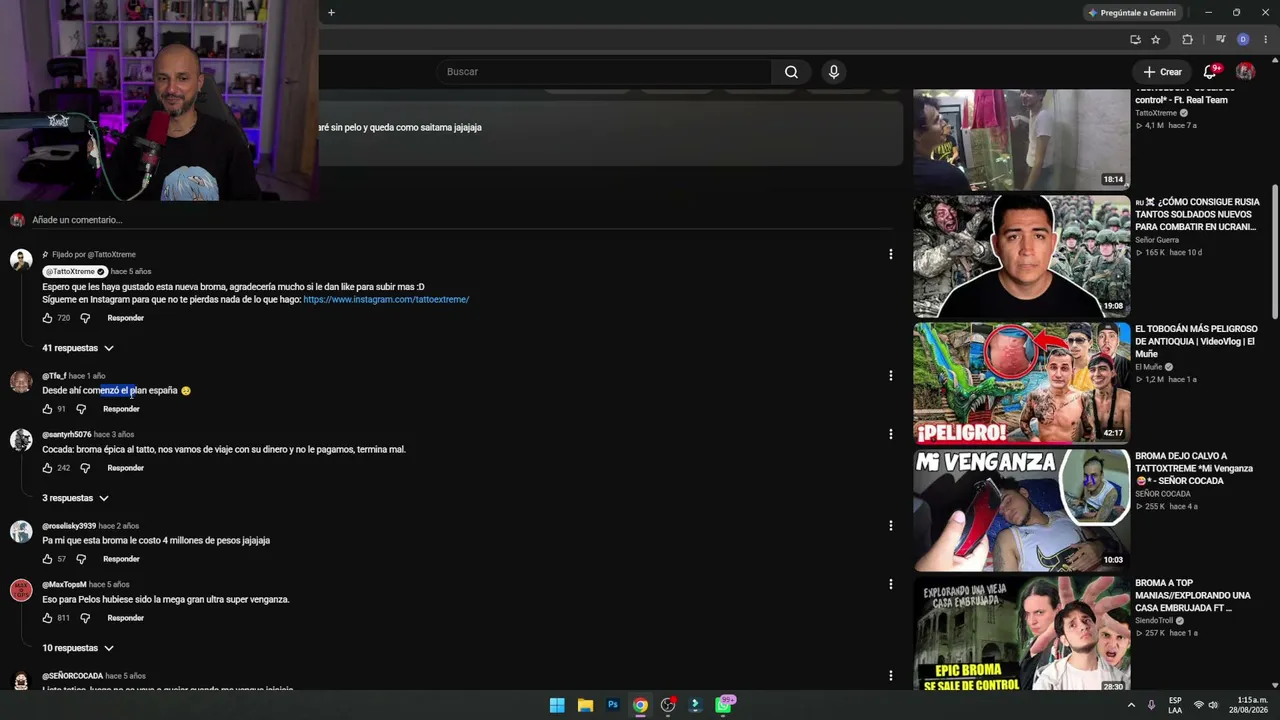
Task: Open the BROMA DEJO CALVO A TATTOXTREME title
Action: tap(1194, 468)
